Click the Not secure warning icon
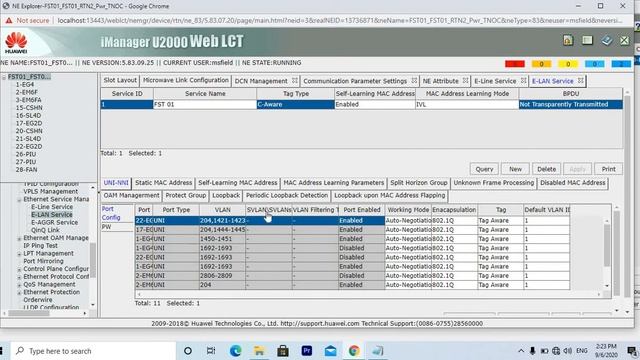 point(9,20)
